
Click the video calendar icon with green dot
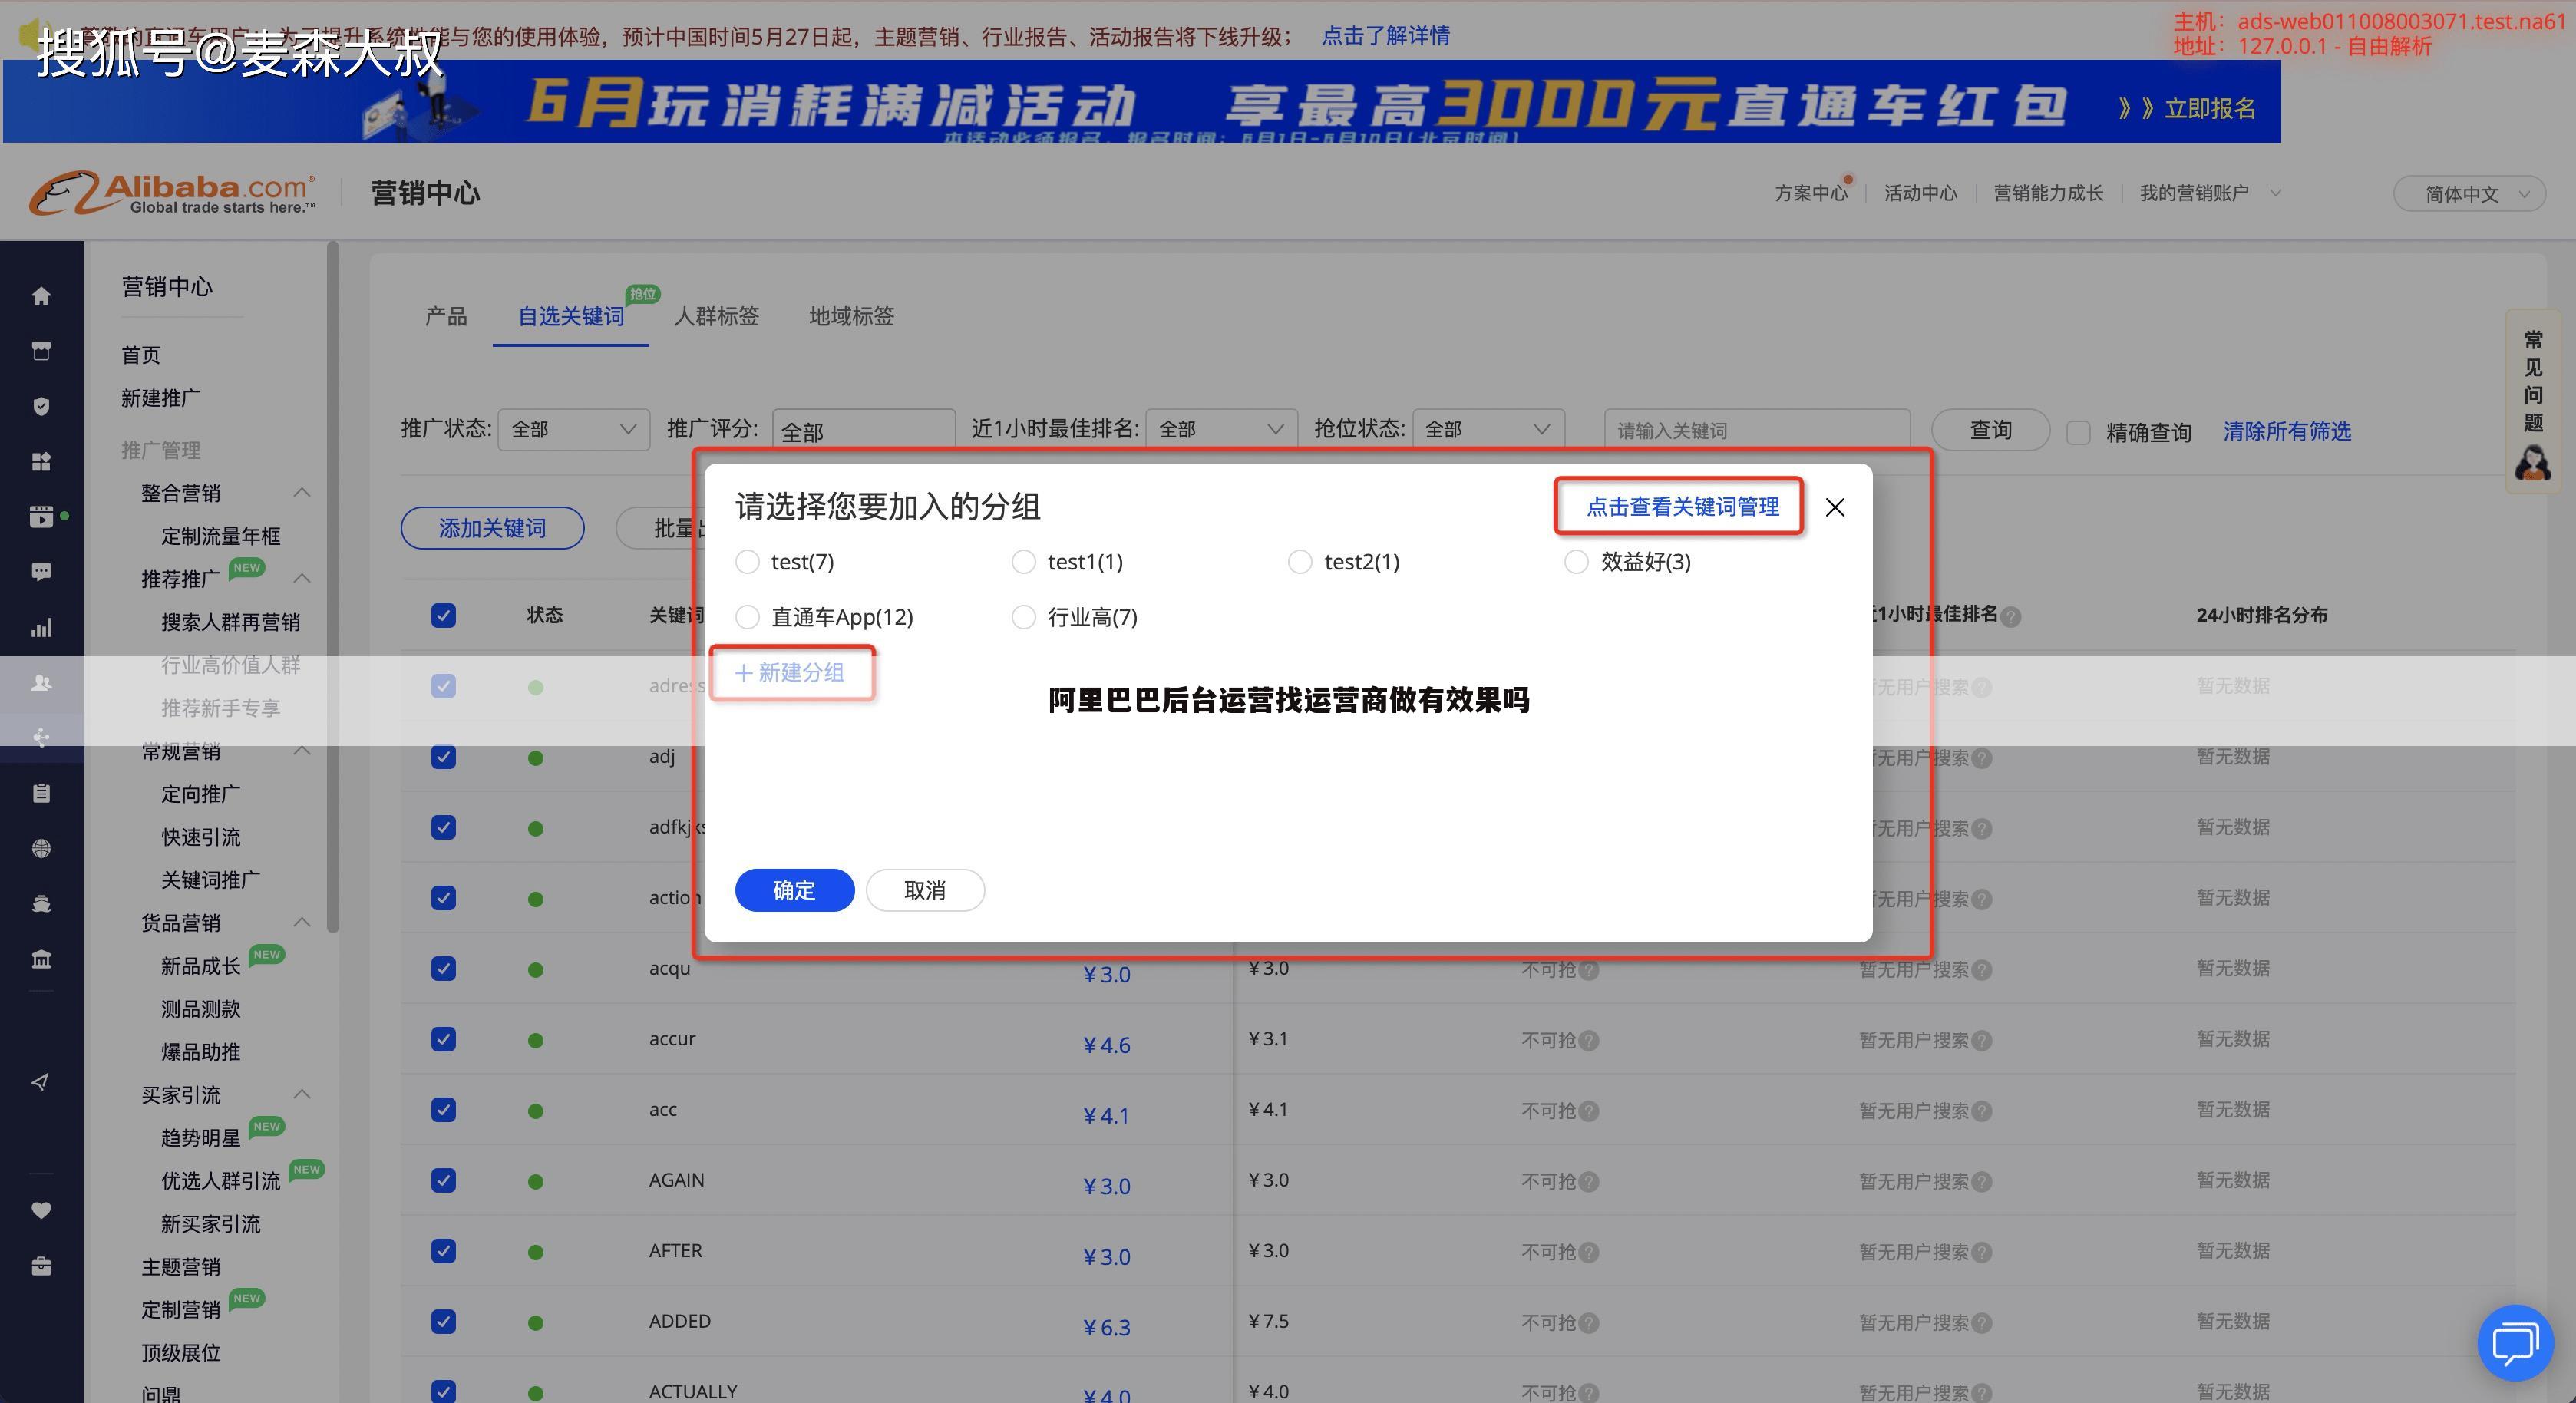41,517
